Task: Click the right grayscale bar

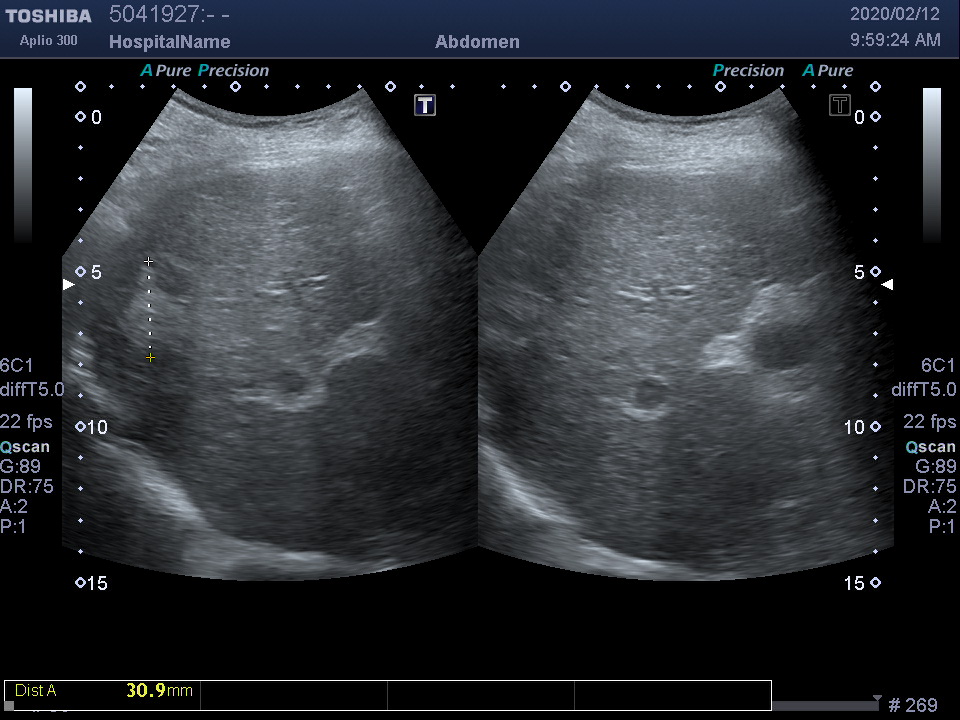Action: pos(932,165)
